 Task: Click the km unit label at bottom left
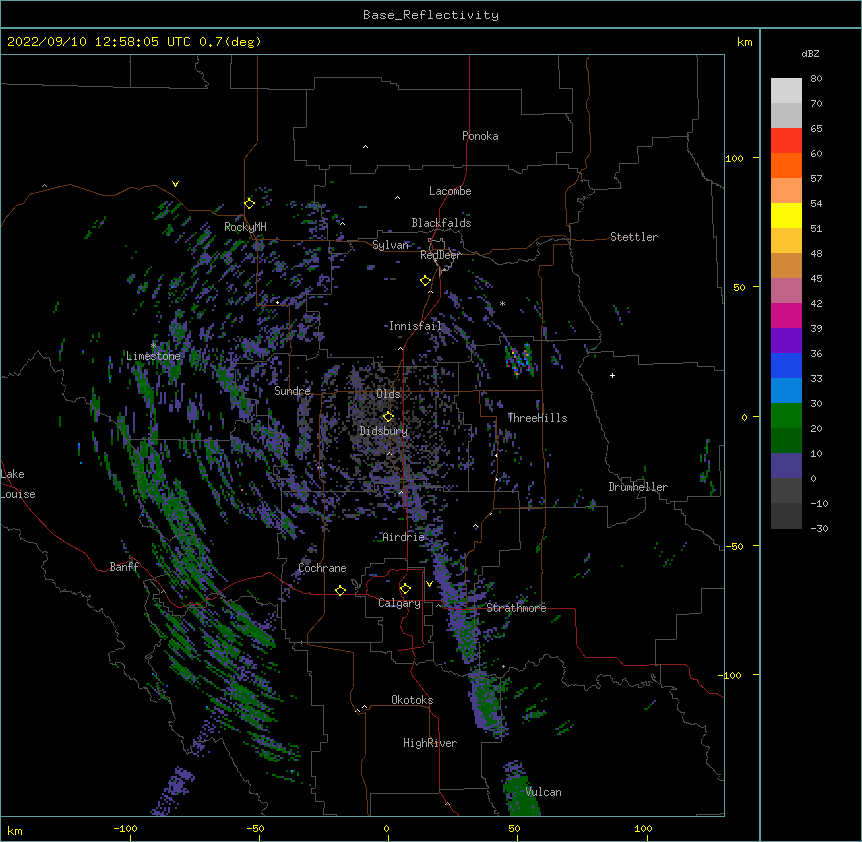click(15, 831)
